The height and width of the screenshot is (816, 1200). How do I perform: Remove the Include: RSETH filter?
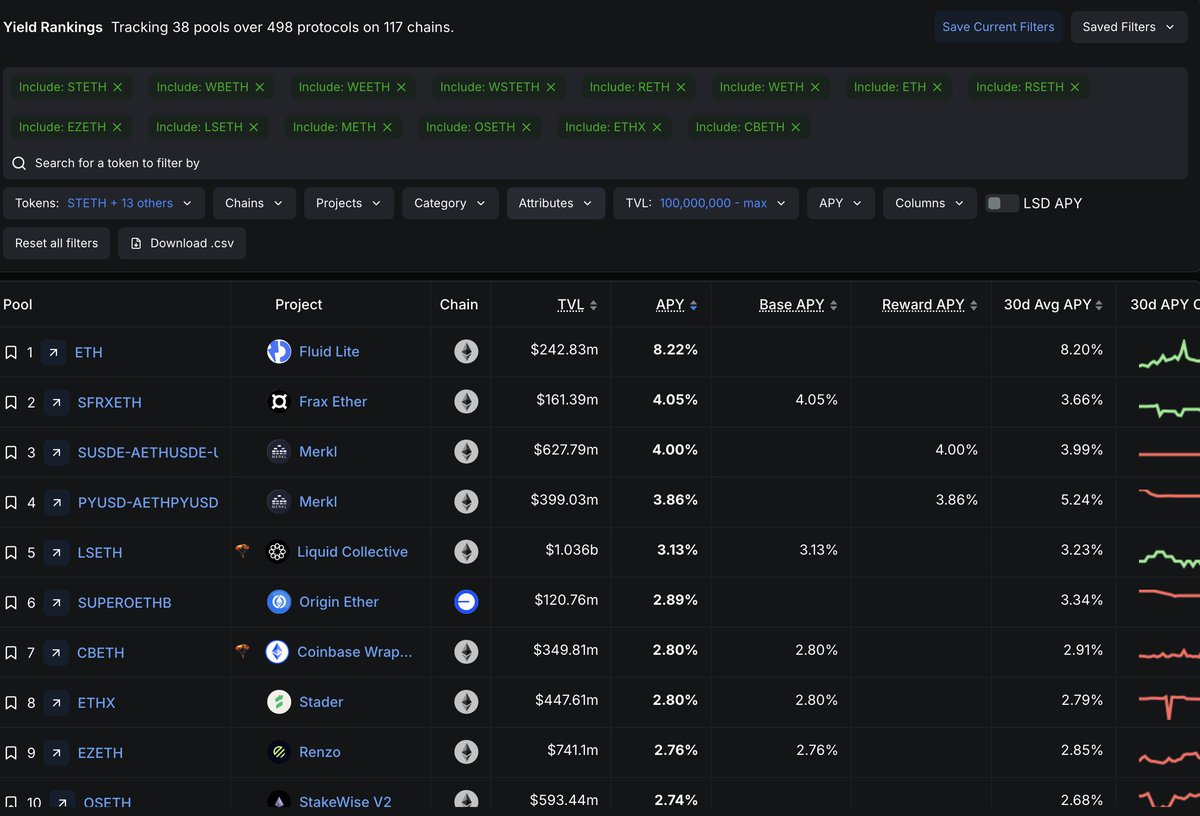pyautogui.click(x=1075, y=87)
